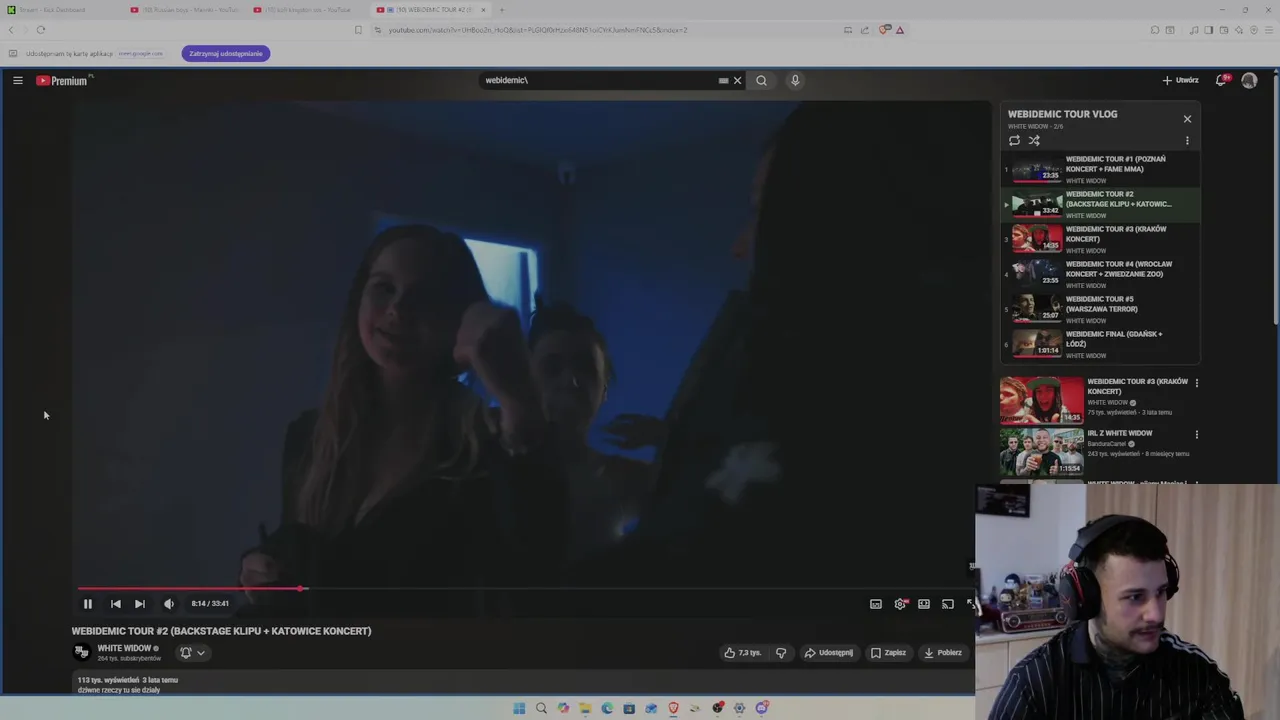1280x720 pixels.
Task: Open subscription notification bell dropdown
Action: pos(192,652)
